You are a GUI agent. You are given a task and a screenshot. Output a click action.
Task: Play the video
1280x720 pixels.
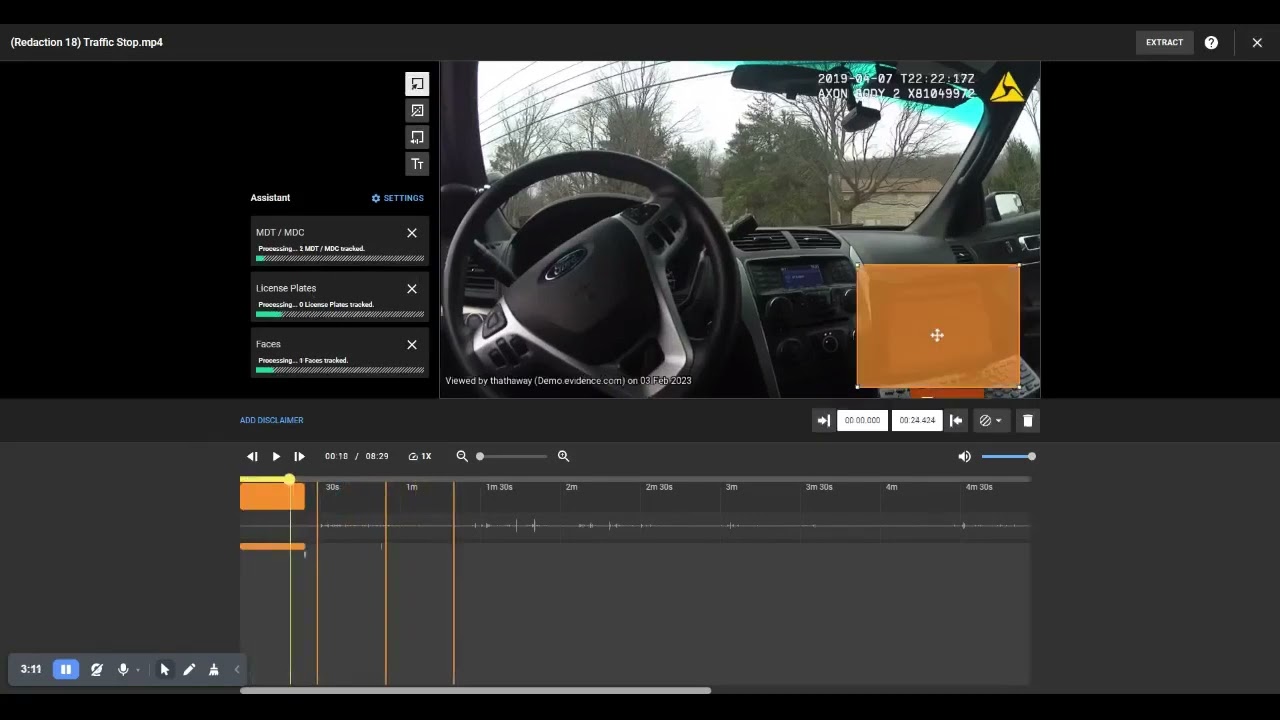(x=276, y=456)
